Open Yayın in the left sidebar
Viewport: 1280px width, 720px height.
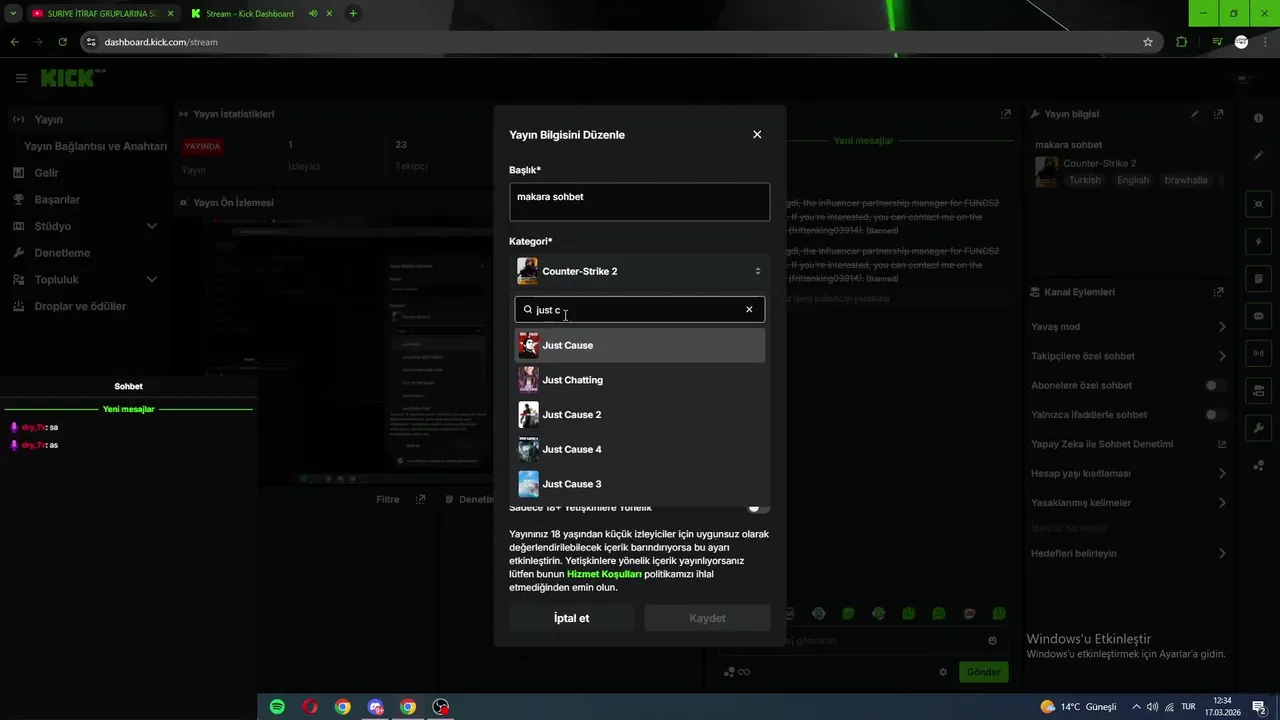click(x=85, y=119)
